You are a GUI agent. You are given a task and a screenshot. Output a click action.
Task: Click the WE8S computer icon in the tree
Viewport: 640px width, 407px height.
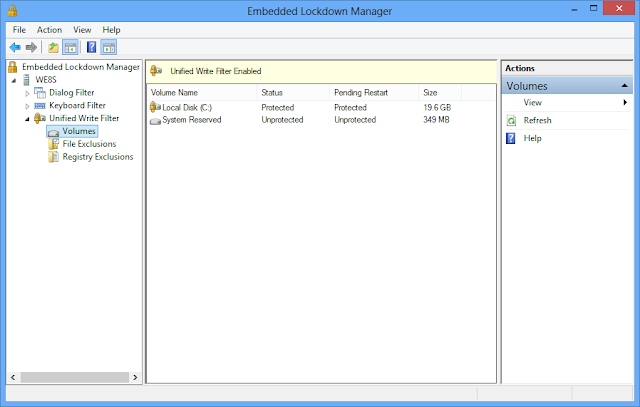[x=27, y=80]
